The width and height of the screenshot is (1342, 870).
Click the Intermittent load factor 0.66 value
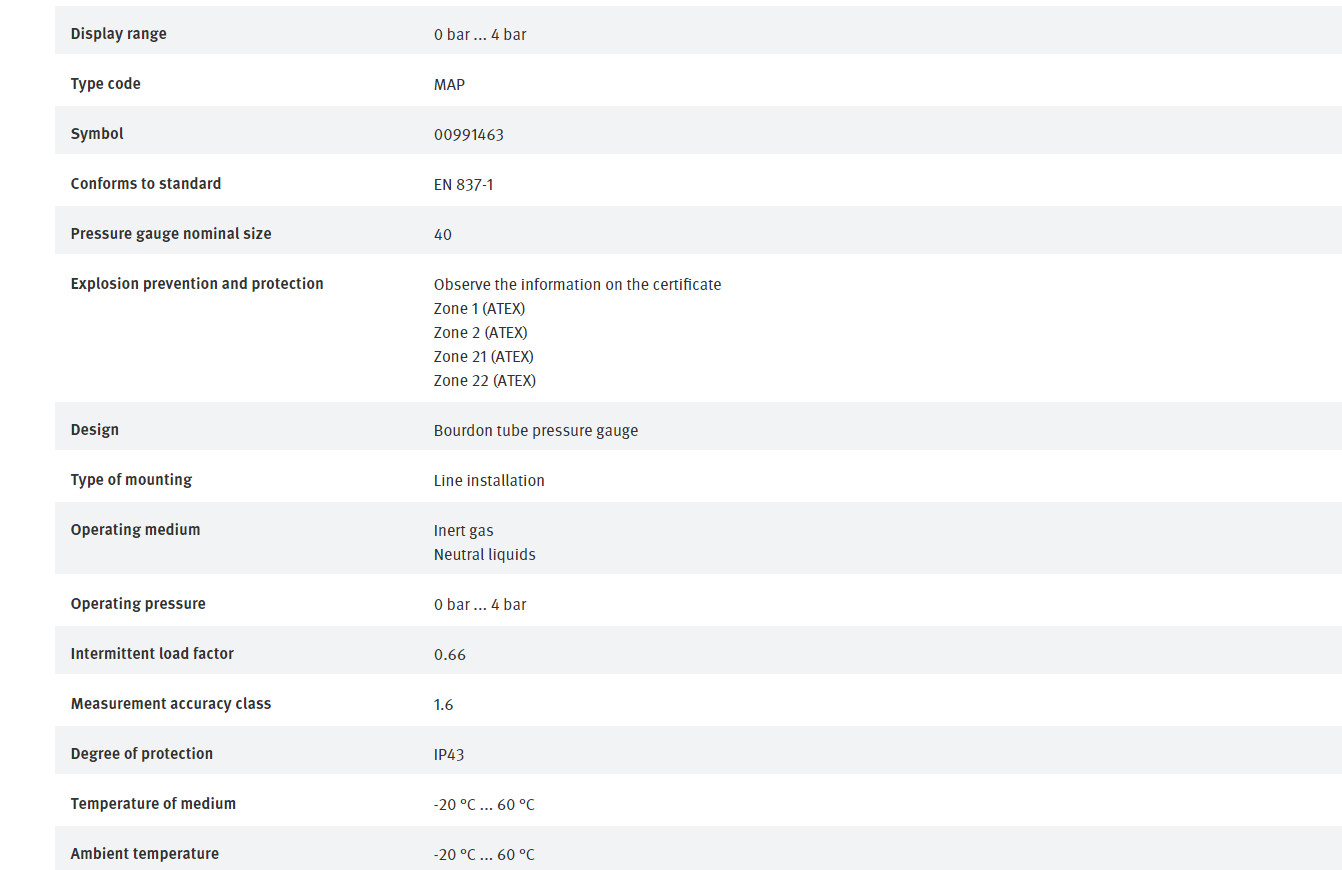[450, 655]
